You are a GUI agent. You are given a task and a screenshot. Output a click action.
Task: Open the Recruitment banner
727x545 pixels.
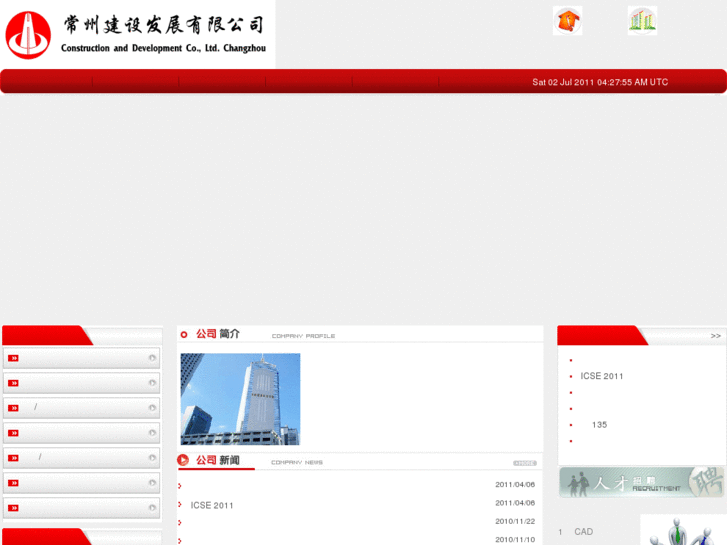click(x=641, y=482)
